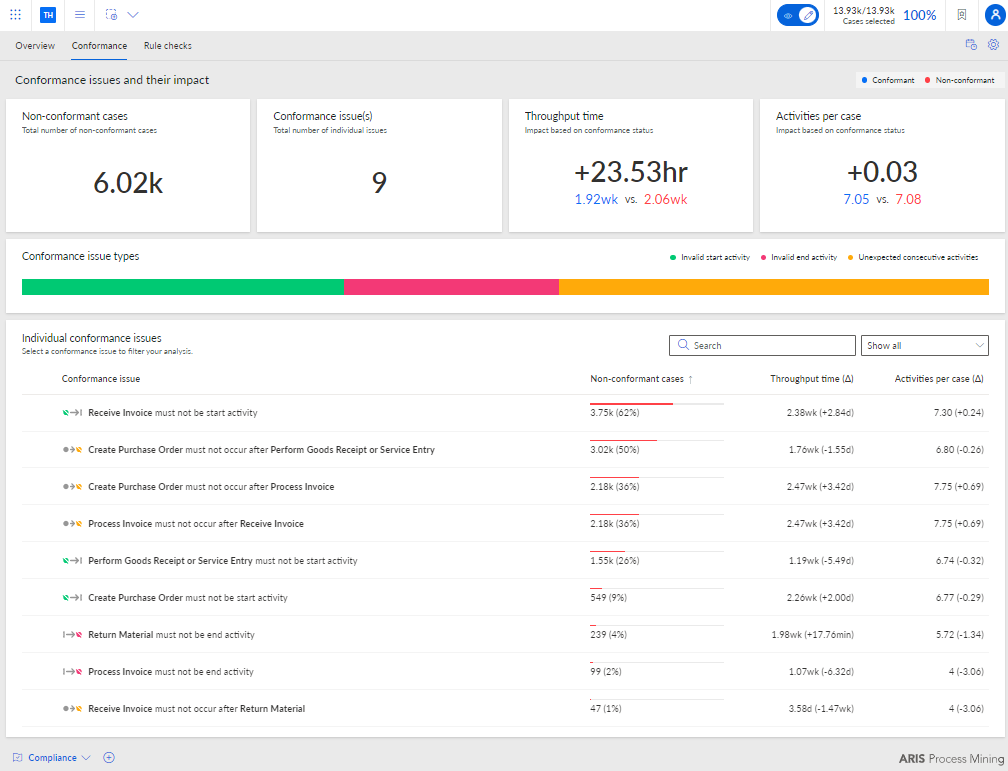Image resolution: width=1008 pixels, height=771 pixels.
Task: Toggle Invalid start activity legend entry
Action: click(710, 257)
